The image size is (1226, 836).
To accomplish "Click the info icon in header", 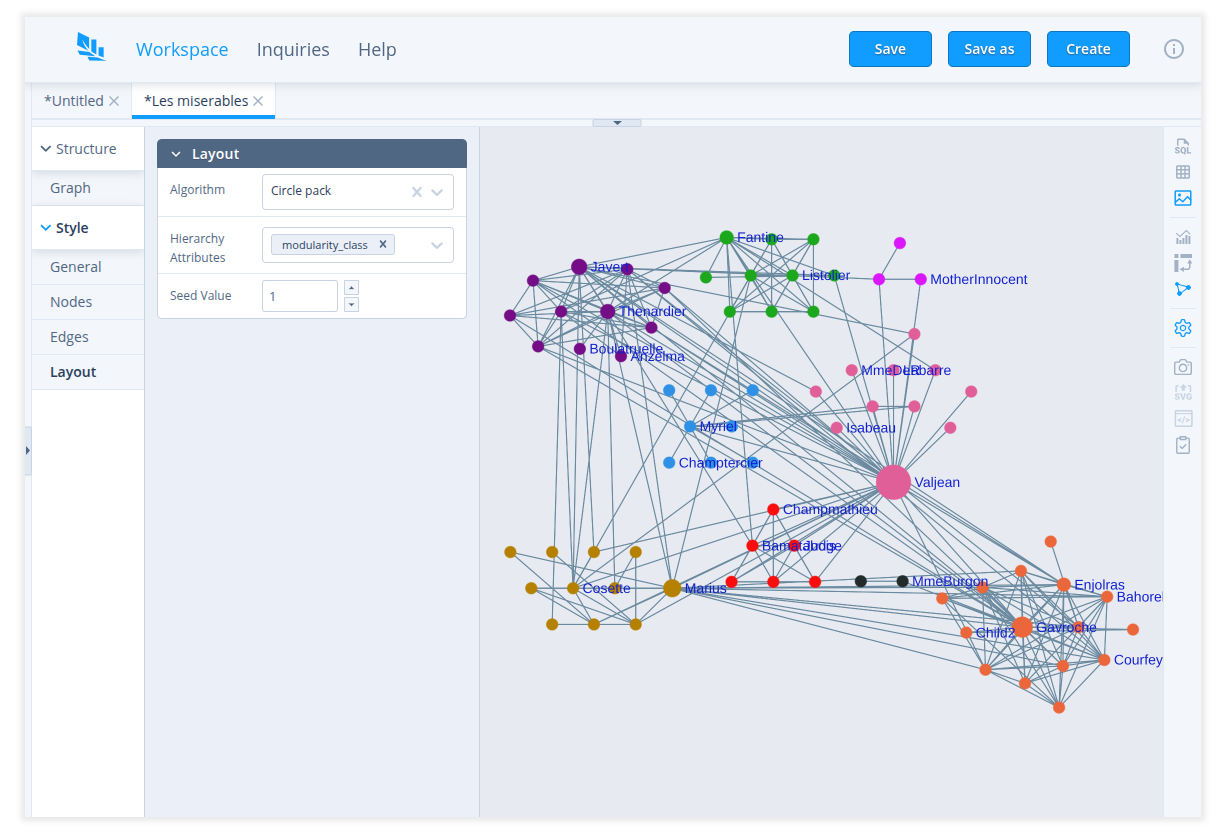I will tap(1174, 49).
